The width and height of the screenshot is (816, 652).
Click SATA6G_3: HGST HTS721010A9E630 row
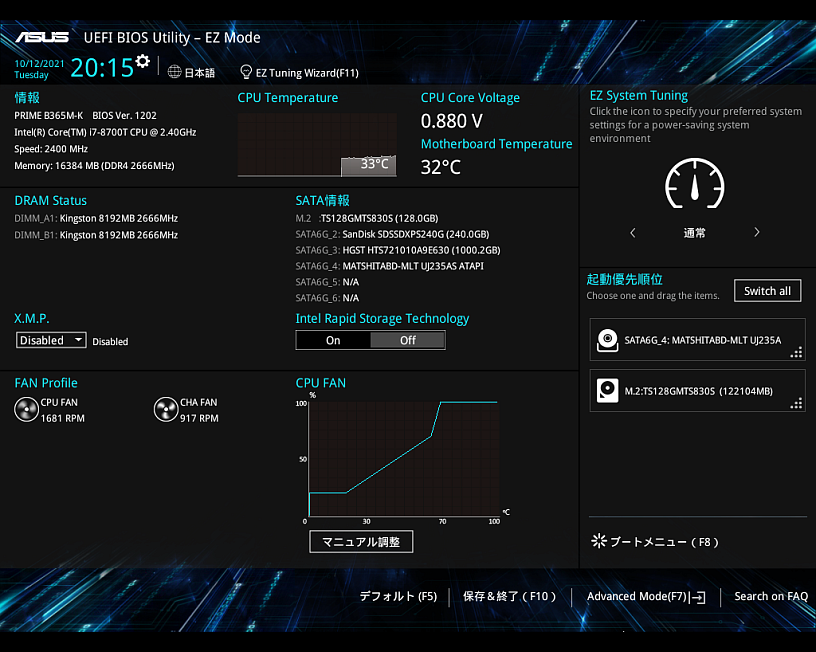398,250
